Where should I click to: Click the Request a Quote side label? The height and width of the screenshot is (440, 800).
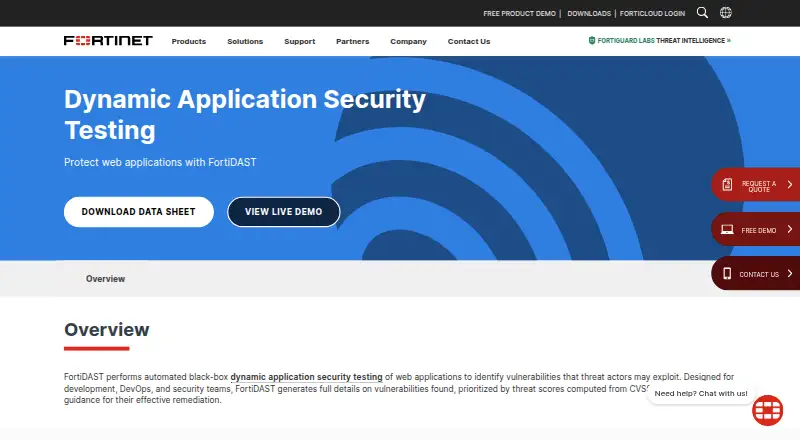(x=759, y=186)
